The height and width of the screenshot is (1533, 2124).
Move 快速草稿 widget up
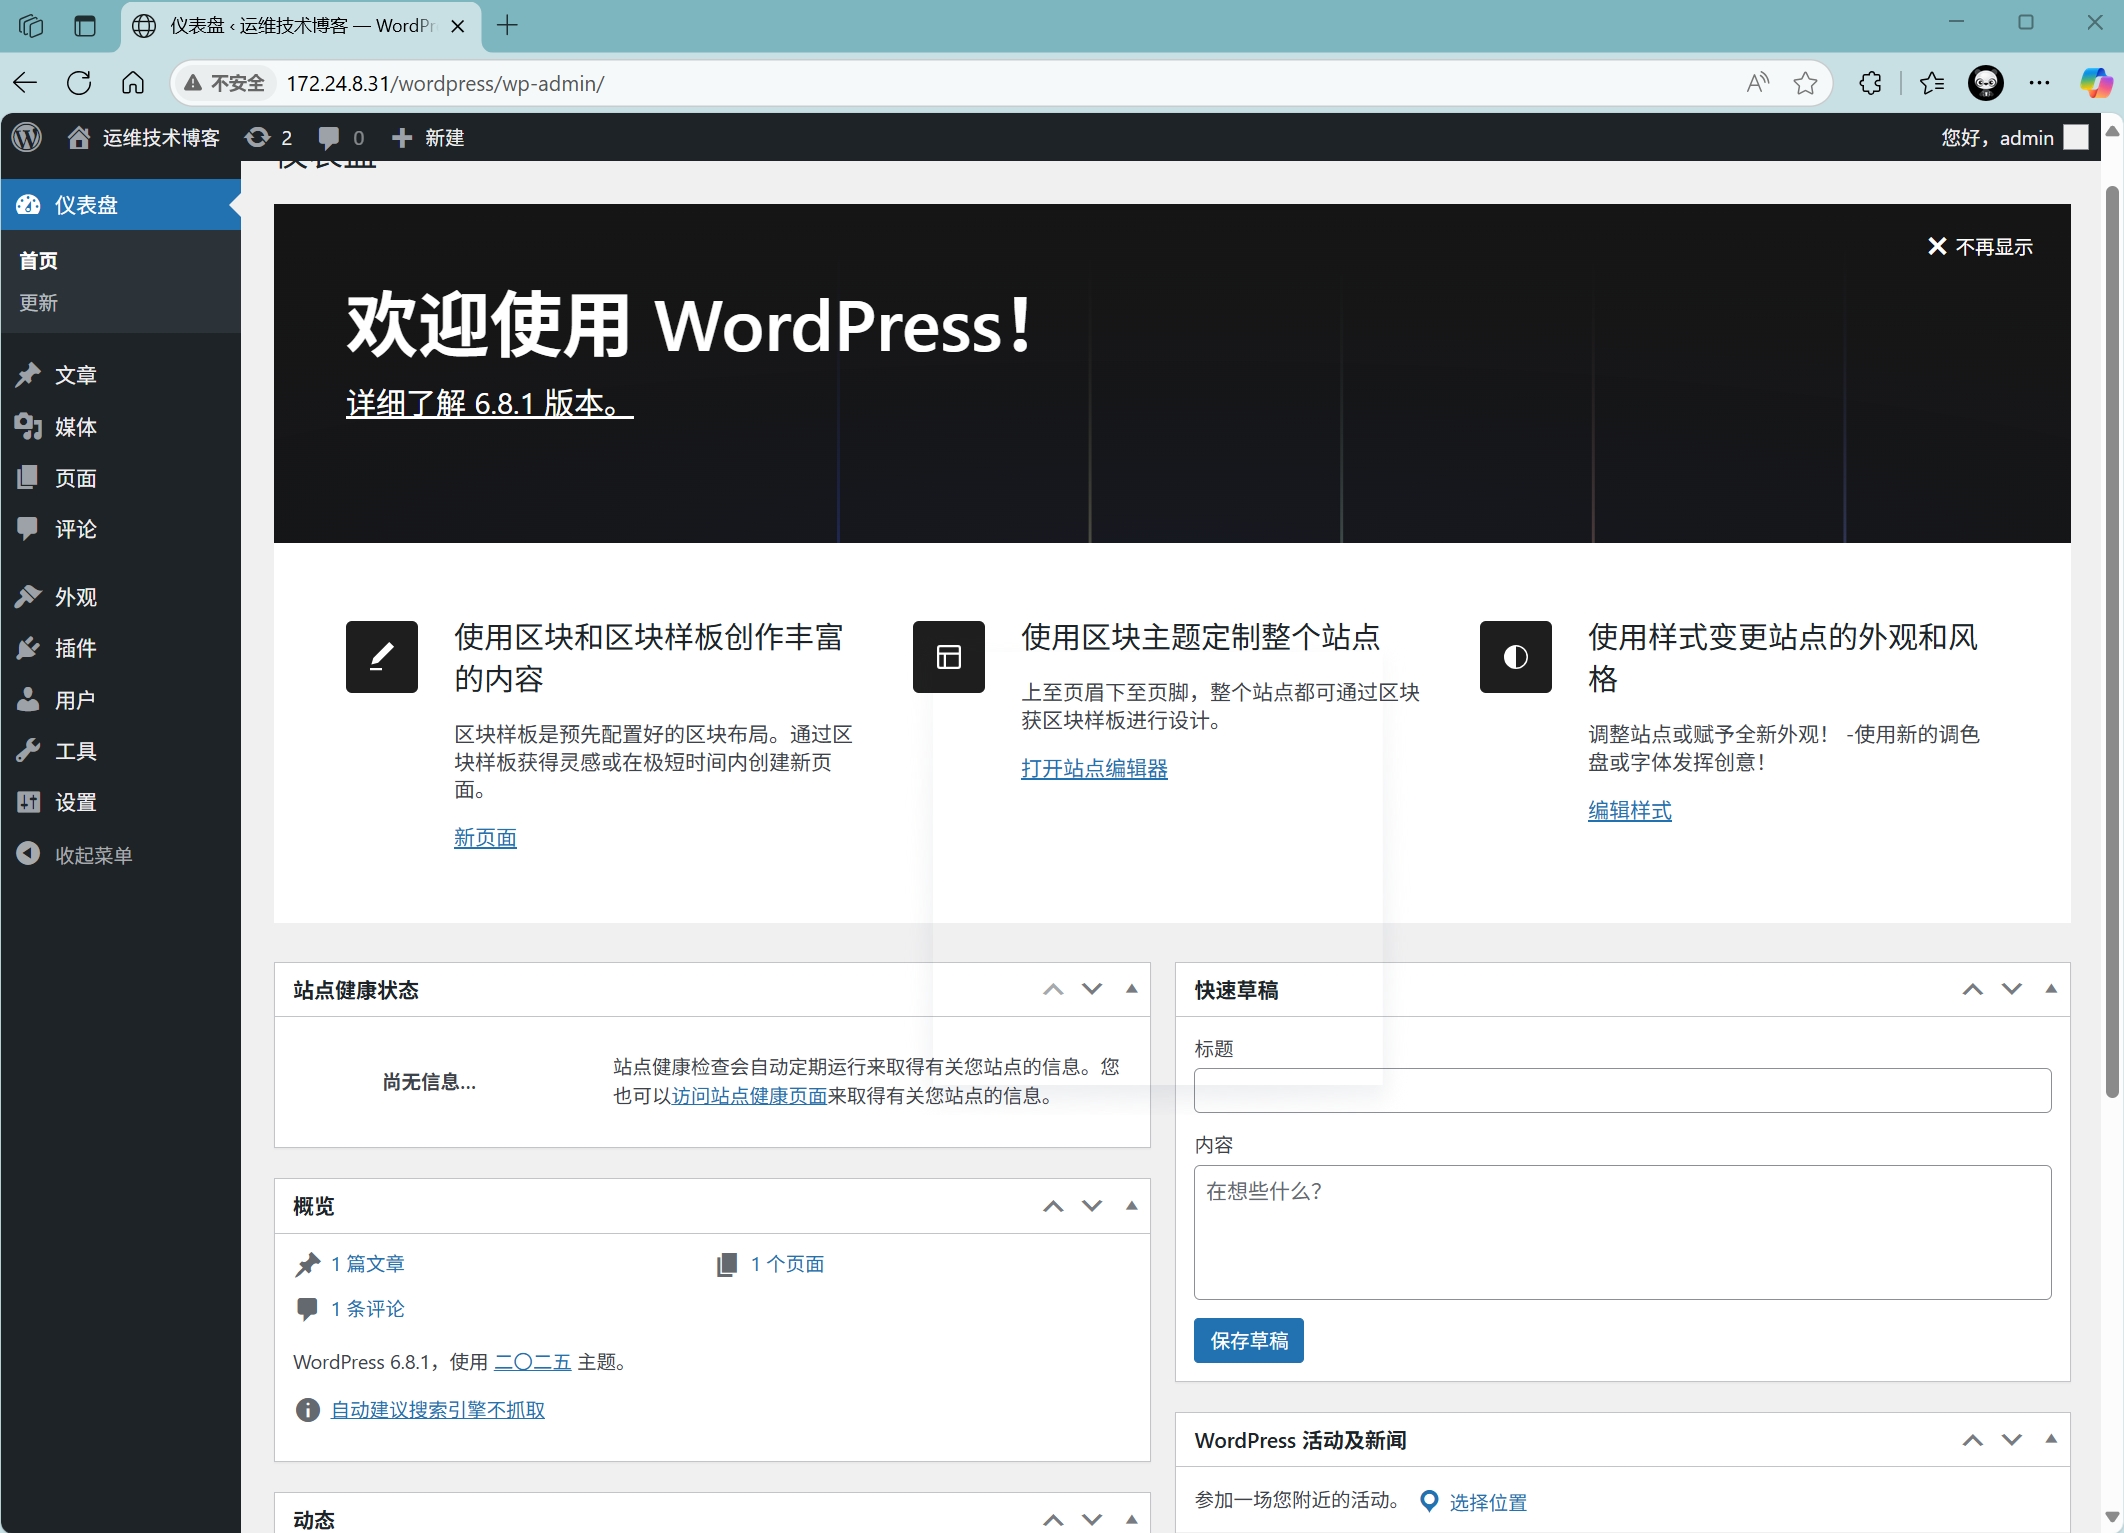click(x=1972, y=989)
